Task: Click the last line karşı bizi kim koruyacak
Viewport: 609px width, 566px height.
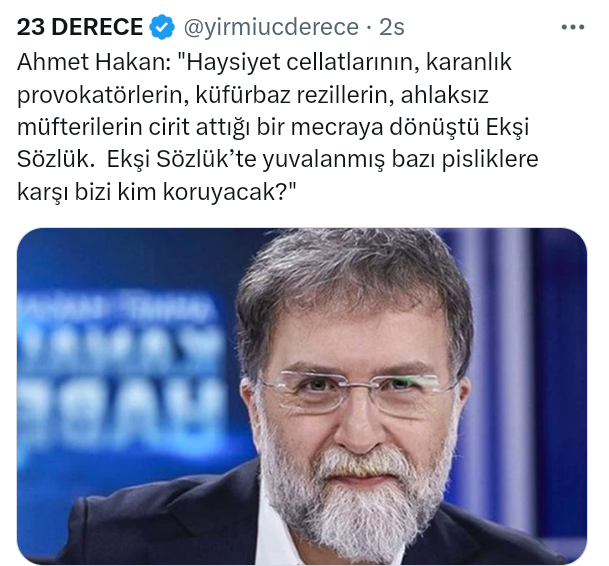Action: 157,192
